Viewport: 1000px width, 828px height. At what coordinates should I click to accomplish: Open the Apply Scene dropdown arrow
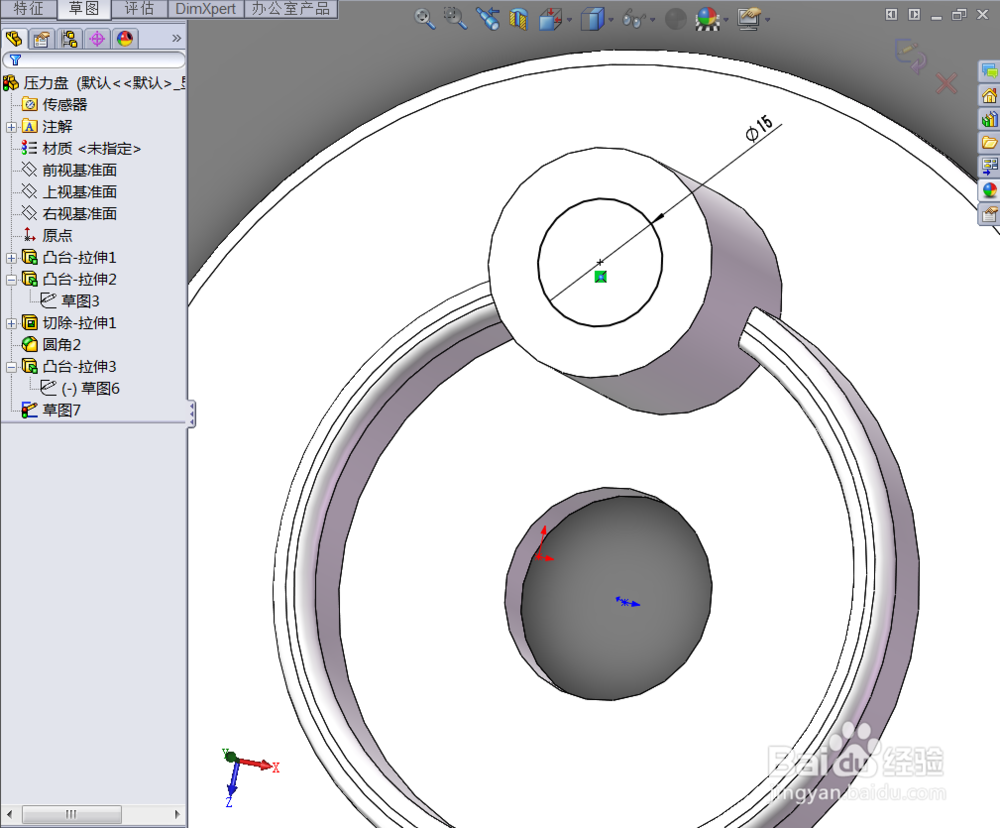[726, 20]
